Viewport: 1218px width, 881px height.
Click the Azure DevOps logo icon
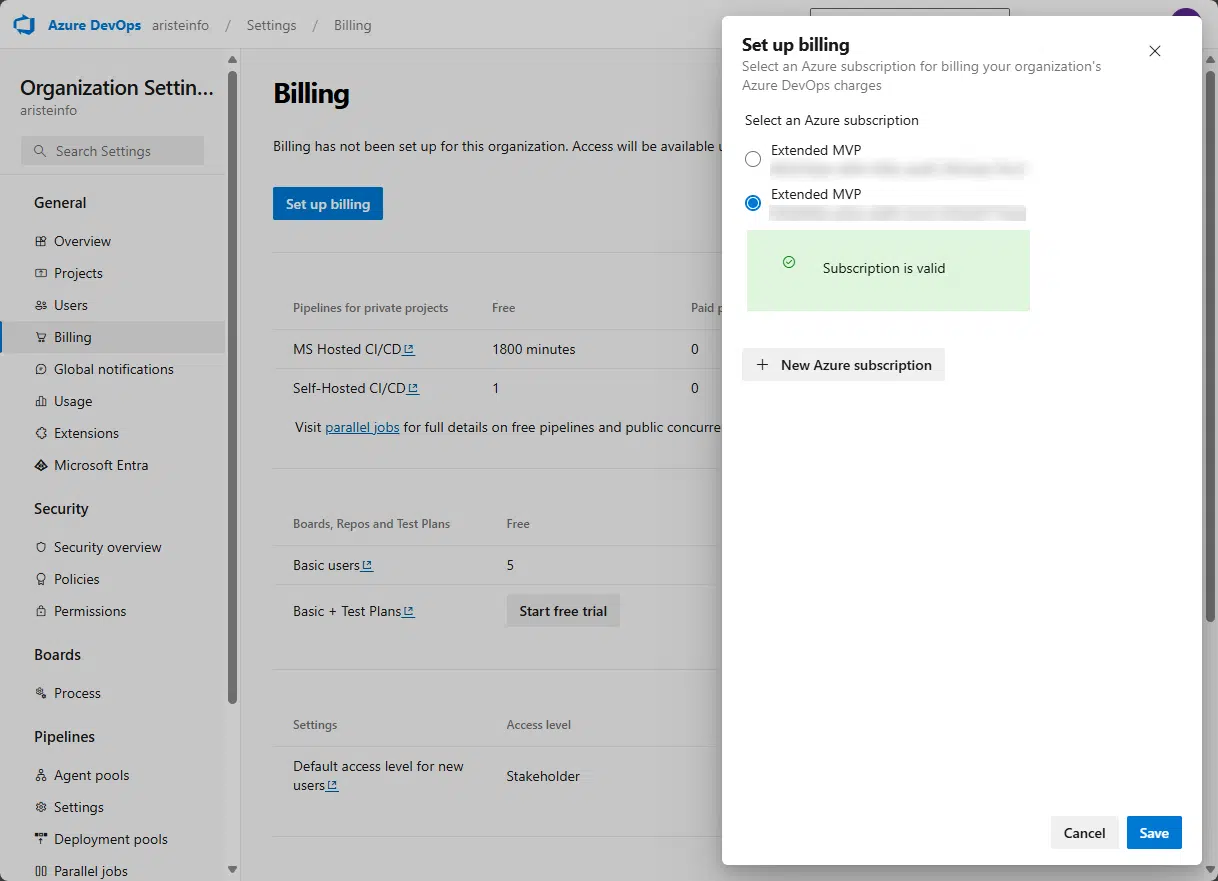(x=24, y=24)
